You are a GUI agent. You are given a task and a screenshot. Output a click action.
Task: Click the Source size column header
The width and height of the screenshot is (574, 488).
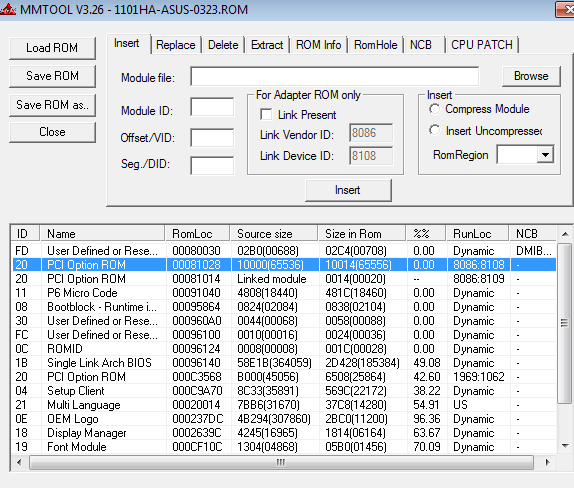click(274, 234)
